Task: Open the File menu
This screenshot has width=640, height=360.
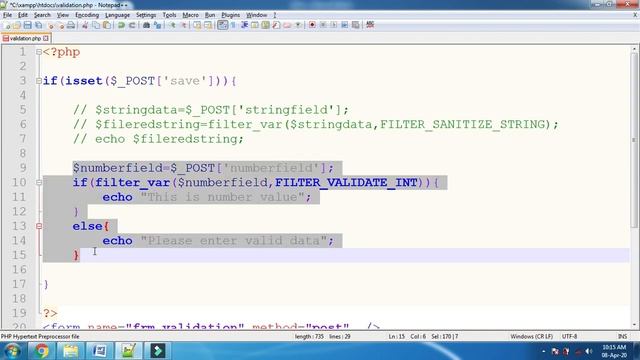Action: coord(7,15)
